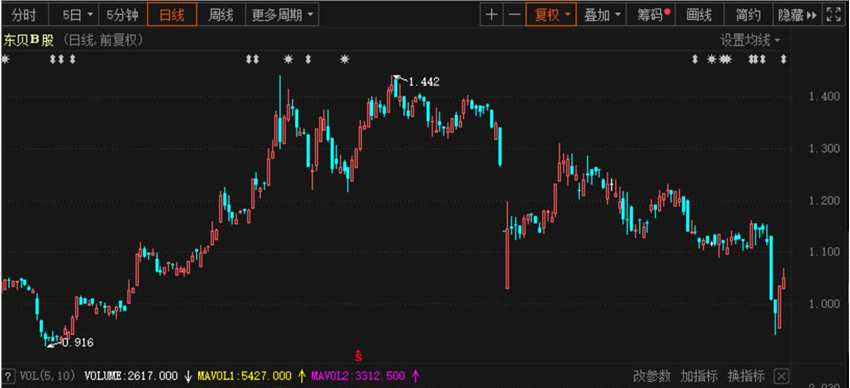Open 设置均线 moving average settings
The width and height of the screenshot is (850, 388).
[750, 40]
